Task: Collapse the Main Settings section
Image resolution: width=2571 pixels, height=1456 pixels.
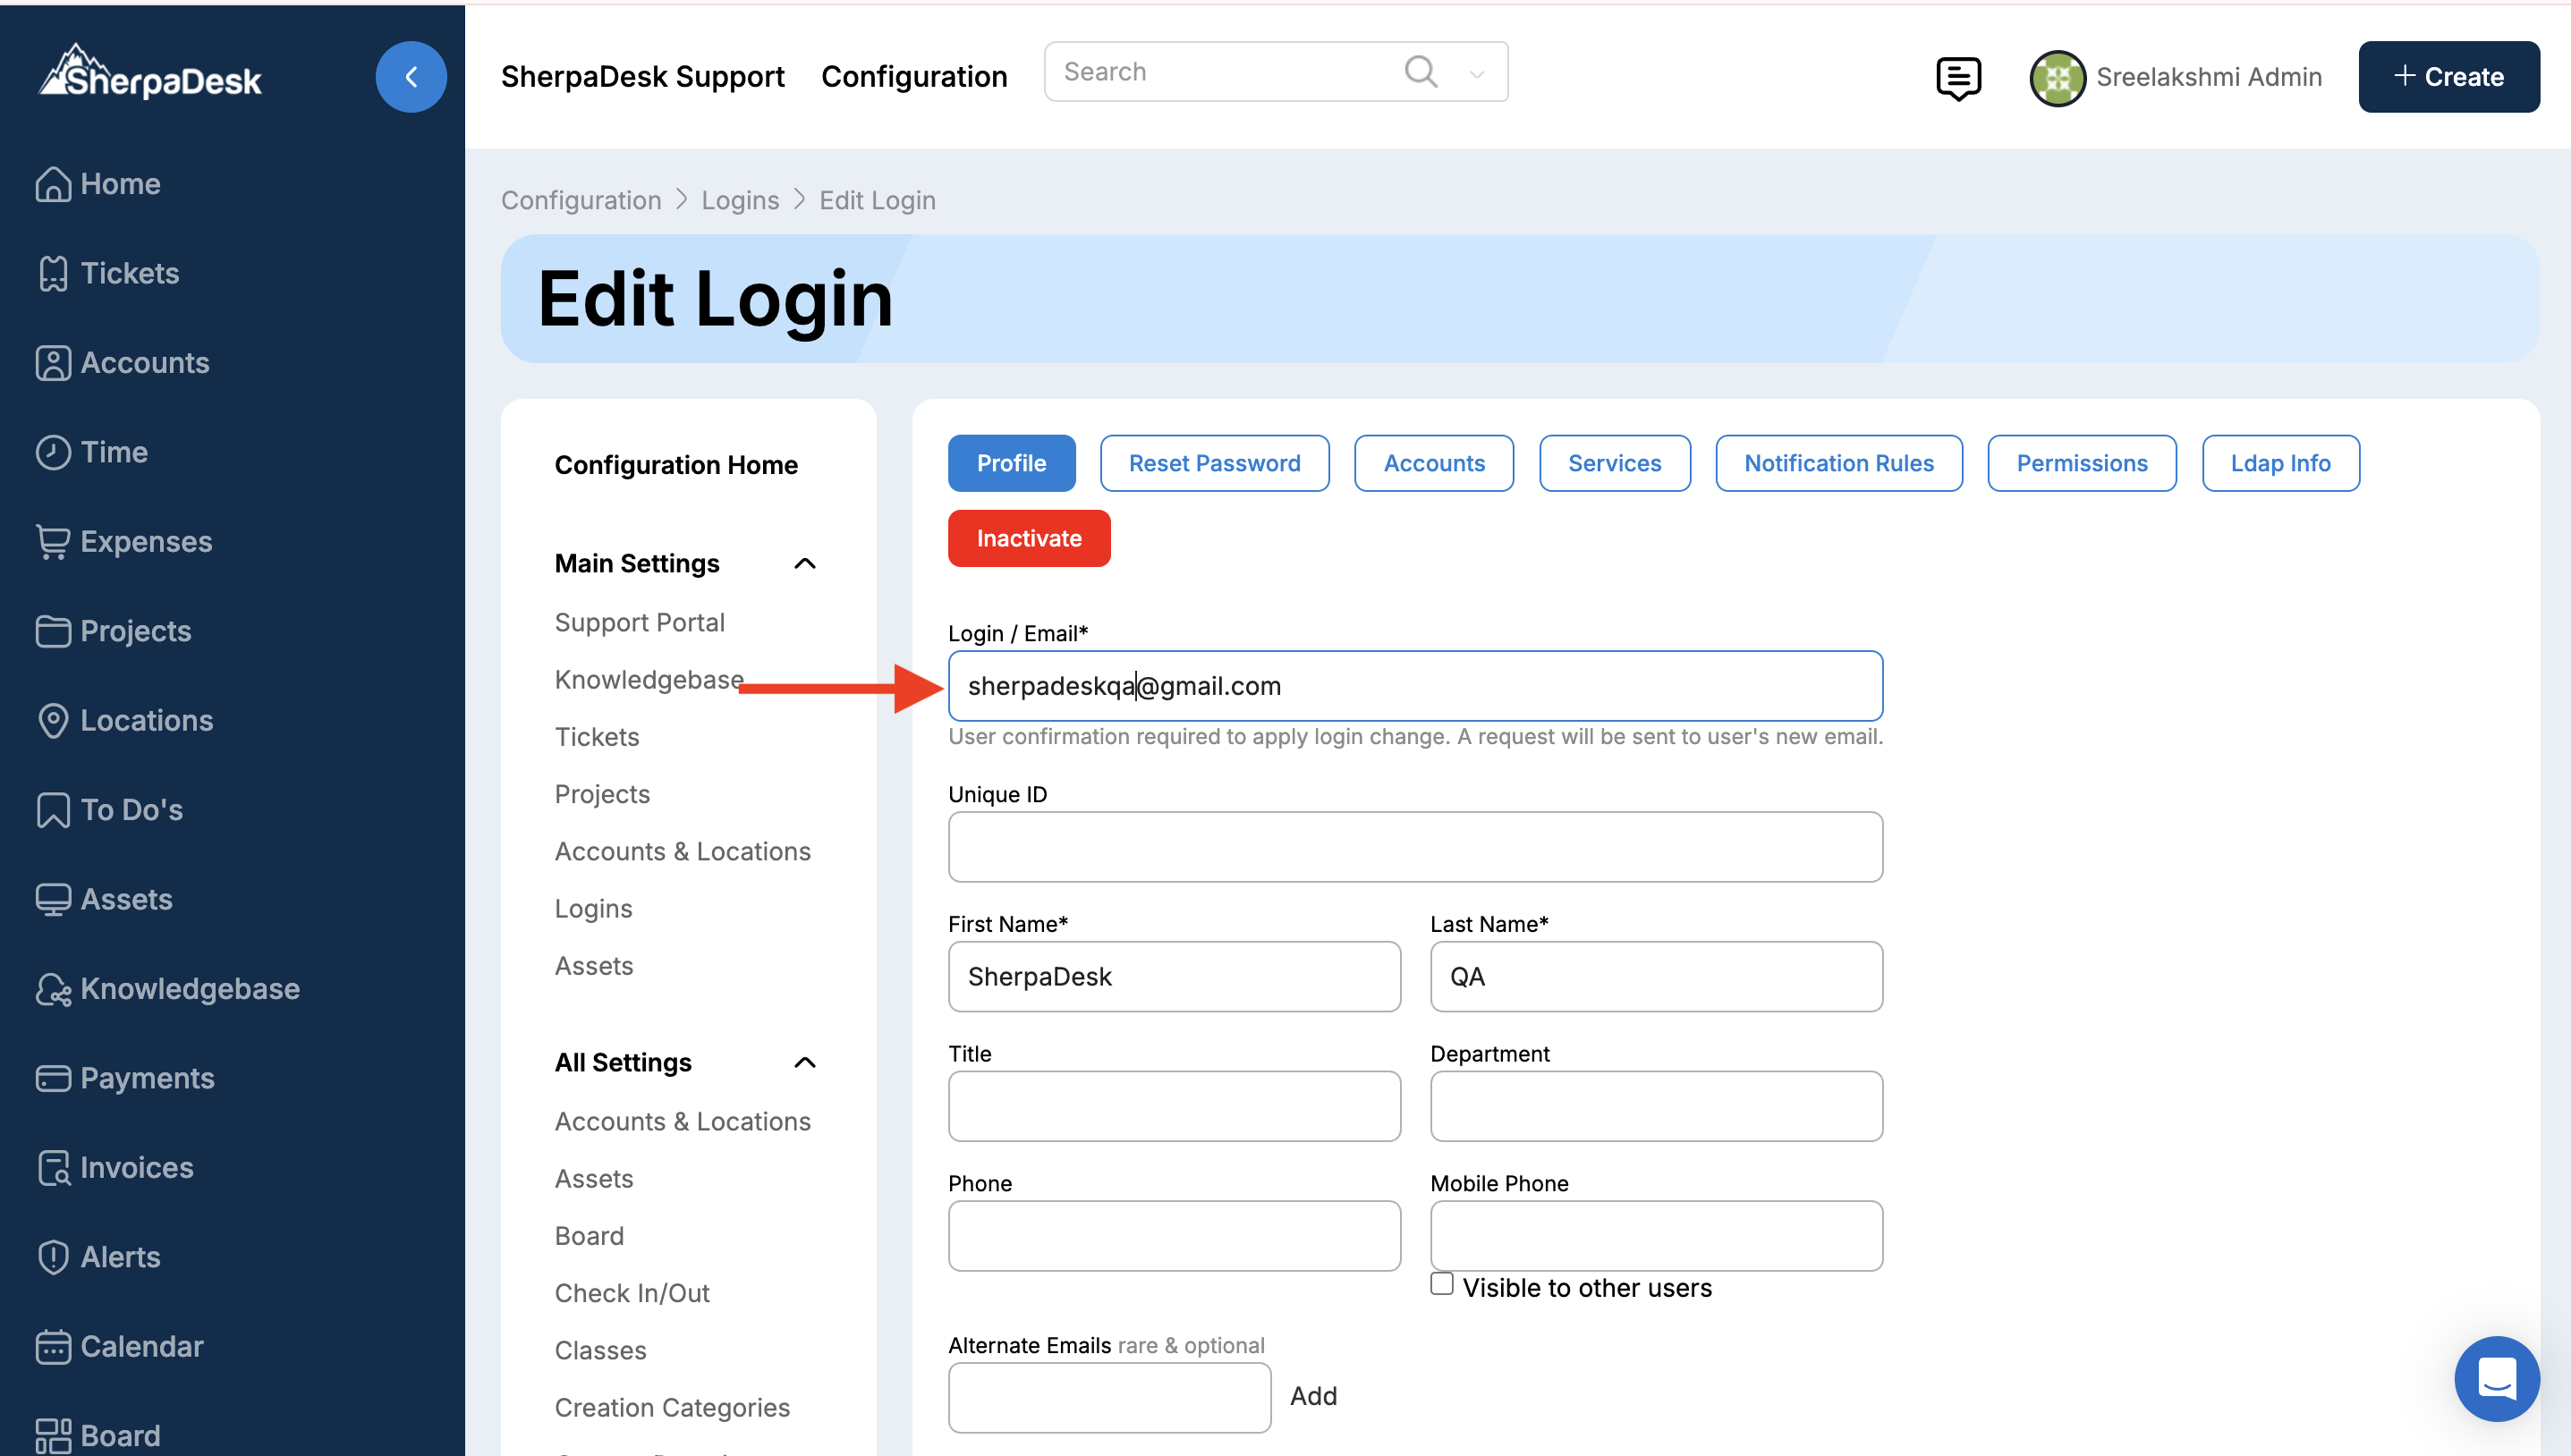Action: click(x=804, y=564)
